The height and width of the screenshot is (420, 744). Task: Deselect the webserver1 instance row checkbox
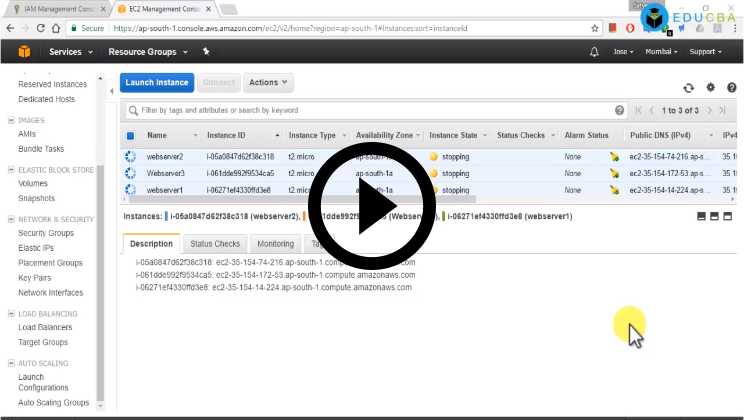pyautogui.click(x=130, y=190)
